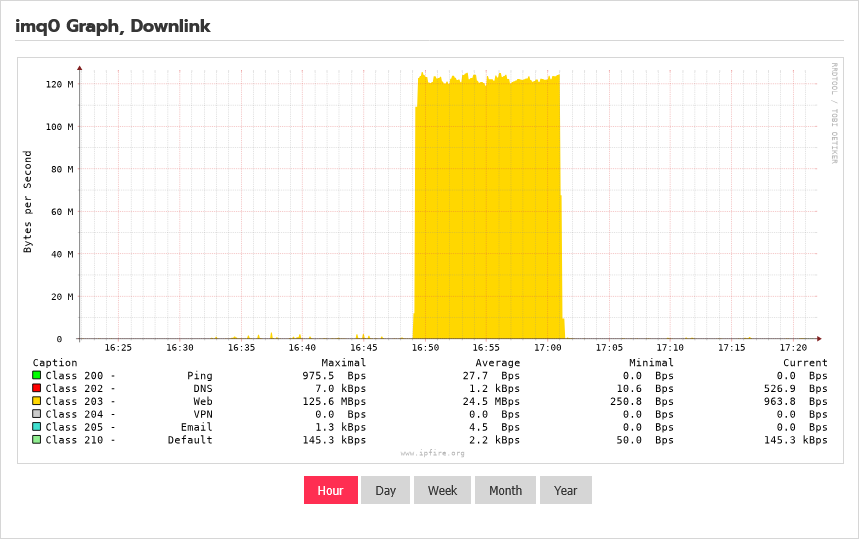Click the 'VPN' legend name
This screenshot has height=539, width=859.
[x=203, y=414]
